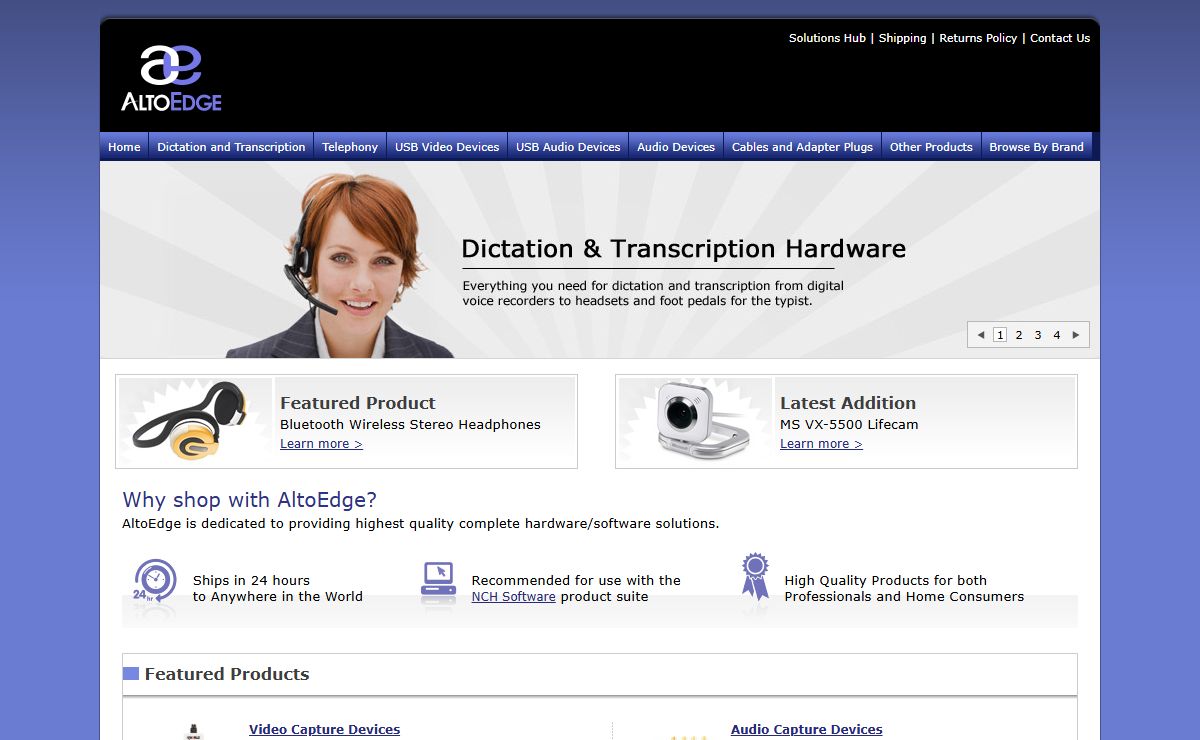Open Cables and Adapter Plugs menu

coord(802,146)
